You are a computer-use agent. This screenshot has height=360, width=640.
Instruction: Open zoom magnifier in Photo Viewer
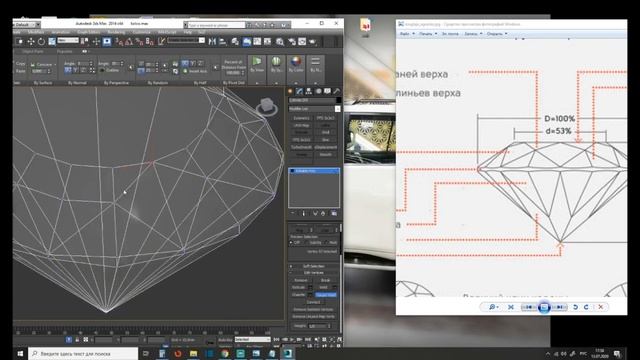click(x=493, y=307)
